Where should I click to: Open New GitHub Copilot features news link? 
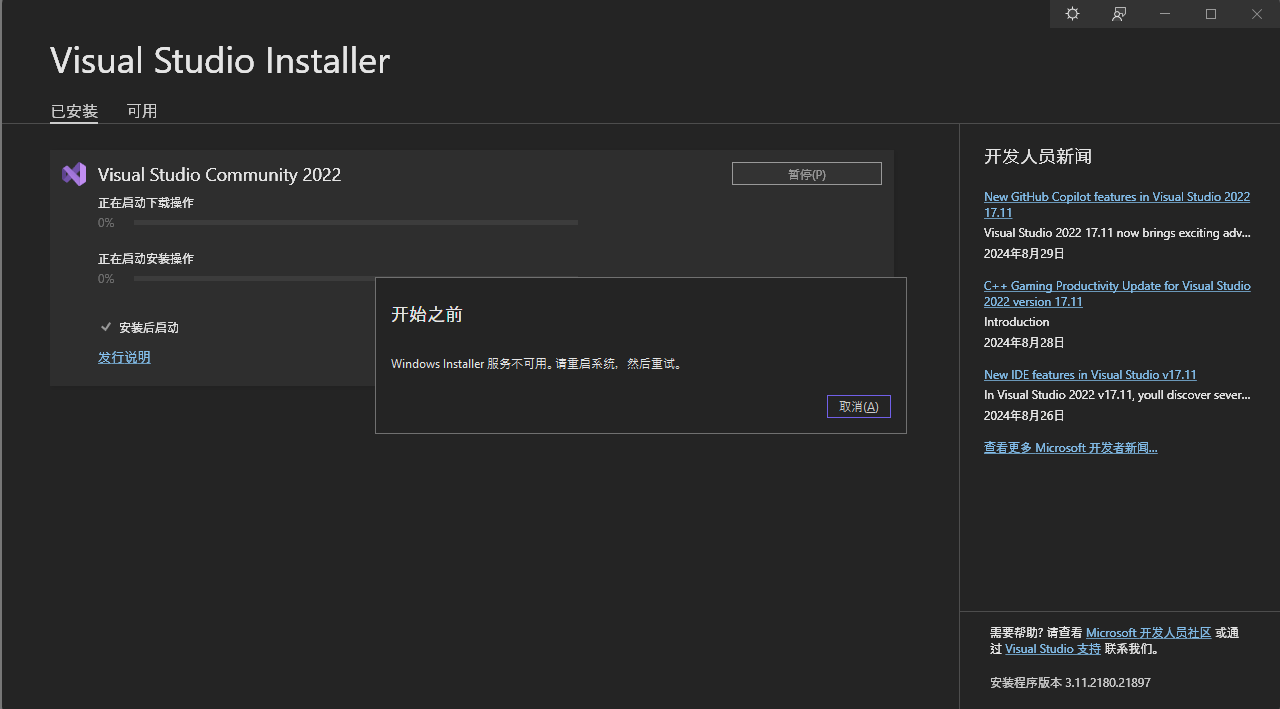[1117, 205]
